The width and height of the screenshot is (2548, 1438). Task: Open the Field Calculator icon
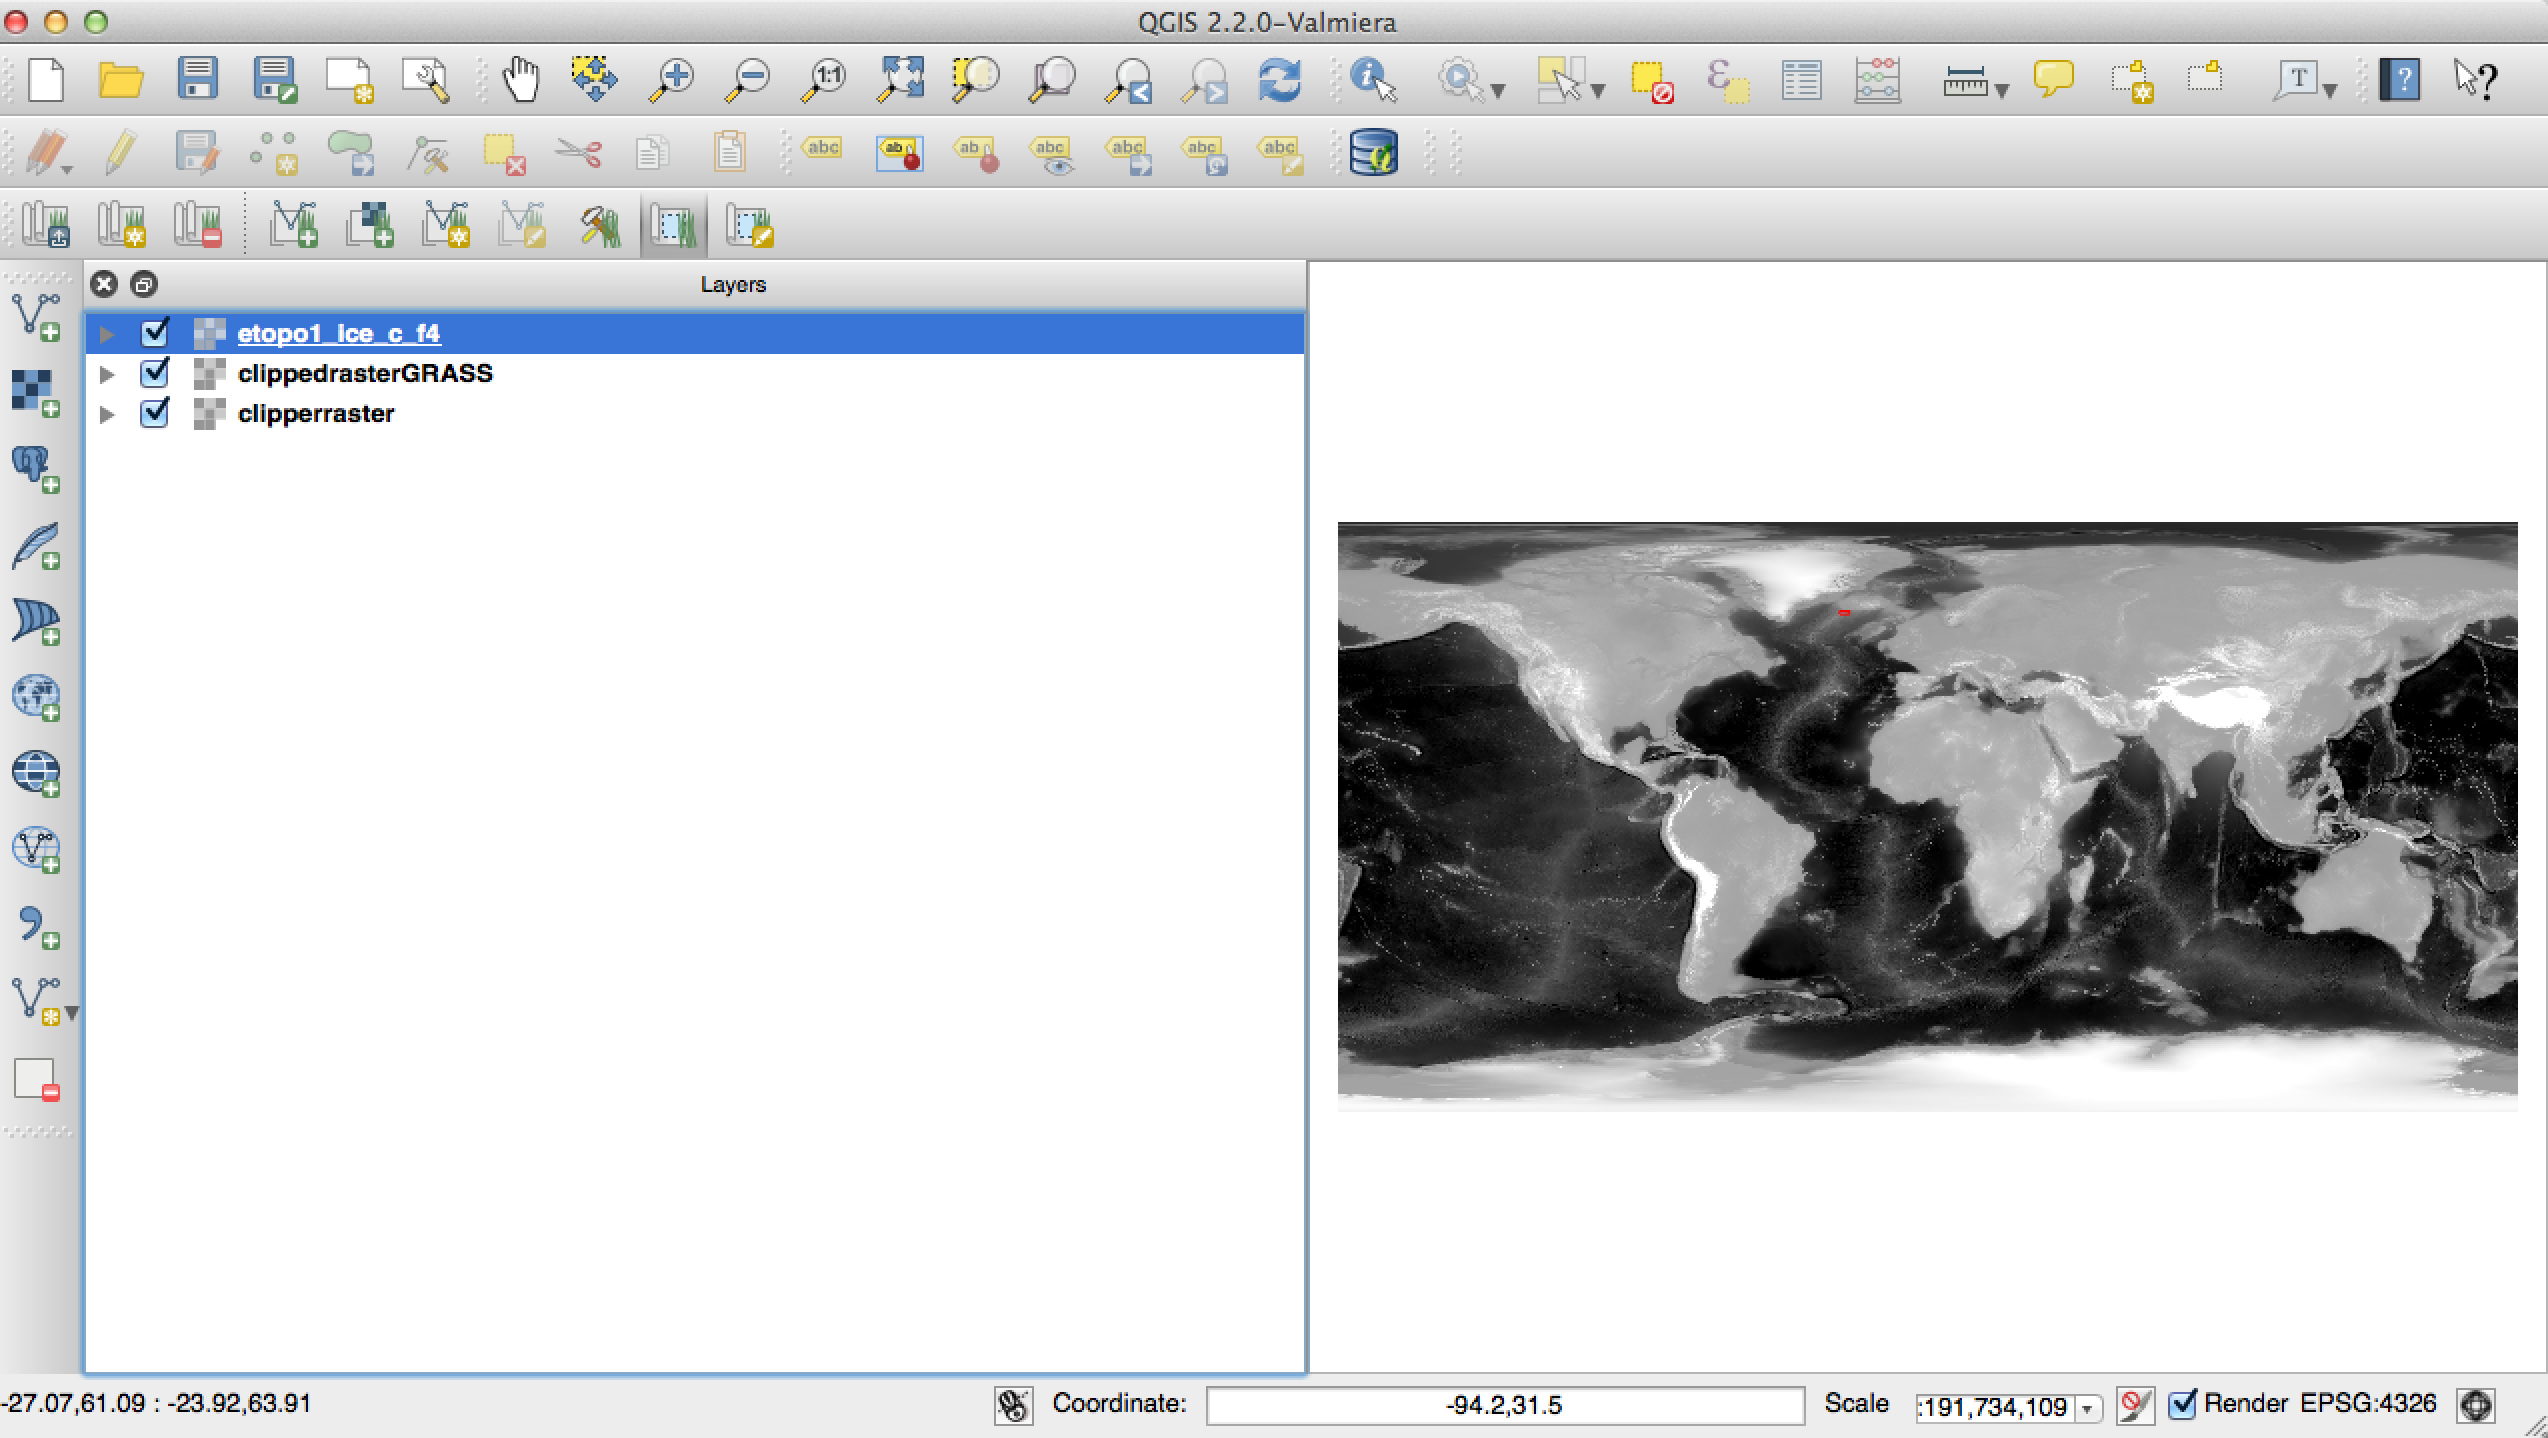click(1877, 81)
